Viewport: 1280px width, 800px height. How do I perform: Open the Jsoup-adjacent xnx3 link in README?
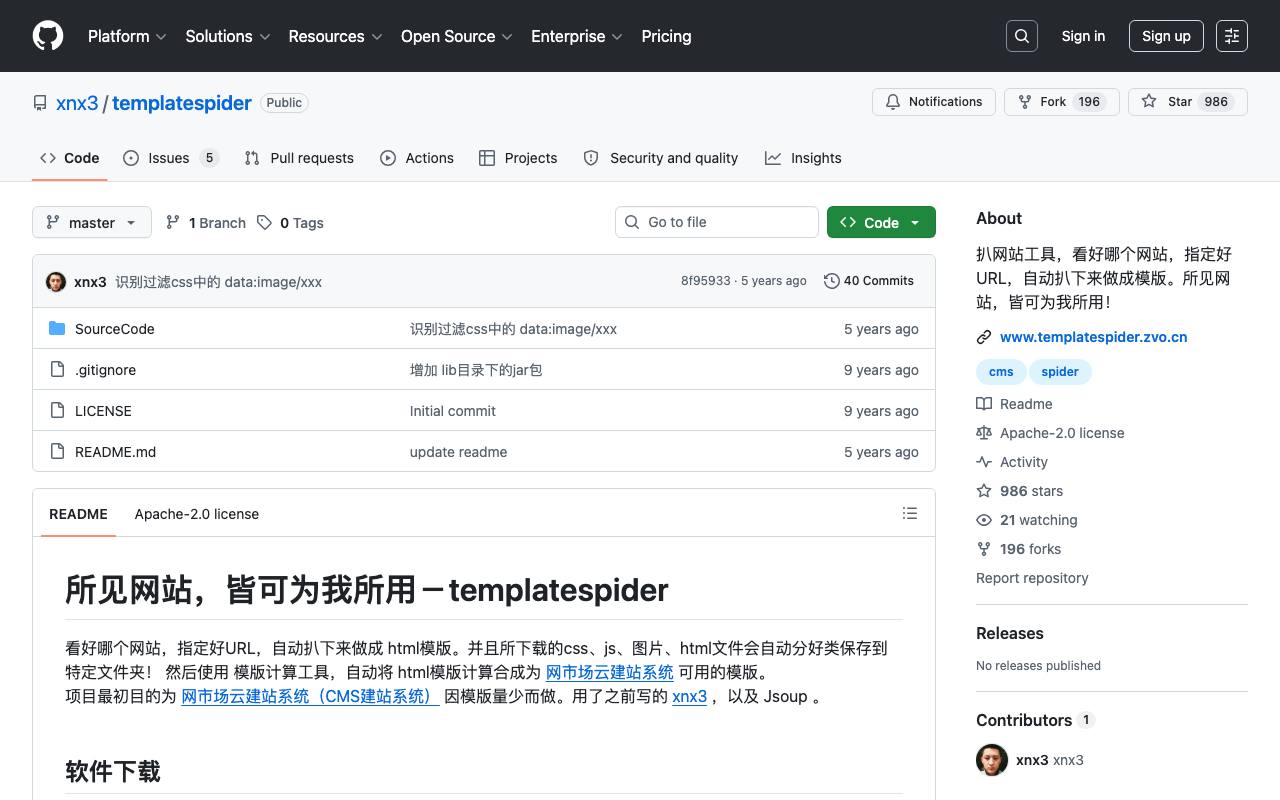[689, 696]
